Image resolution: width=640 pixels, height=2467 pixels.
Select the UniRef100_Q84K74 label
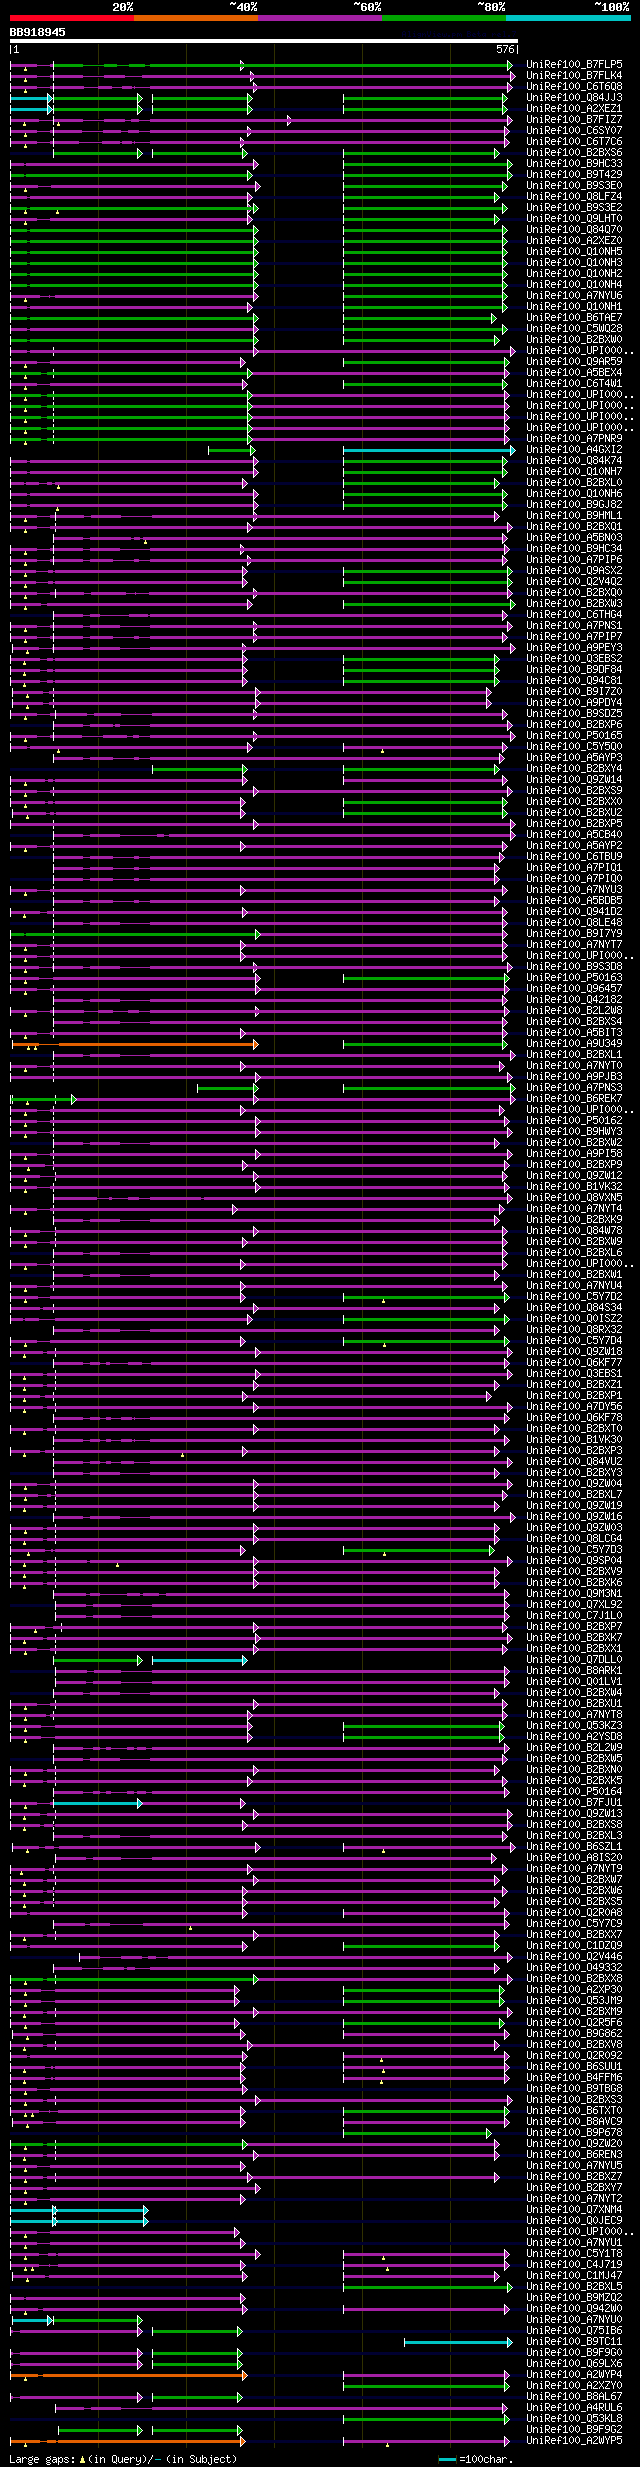coord(574,460)
